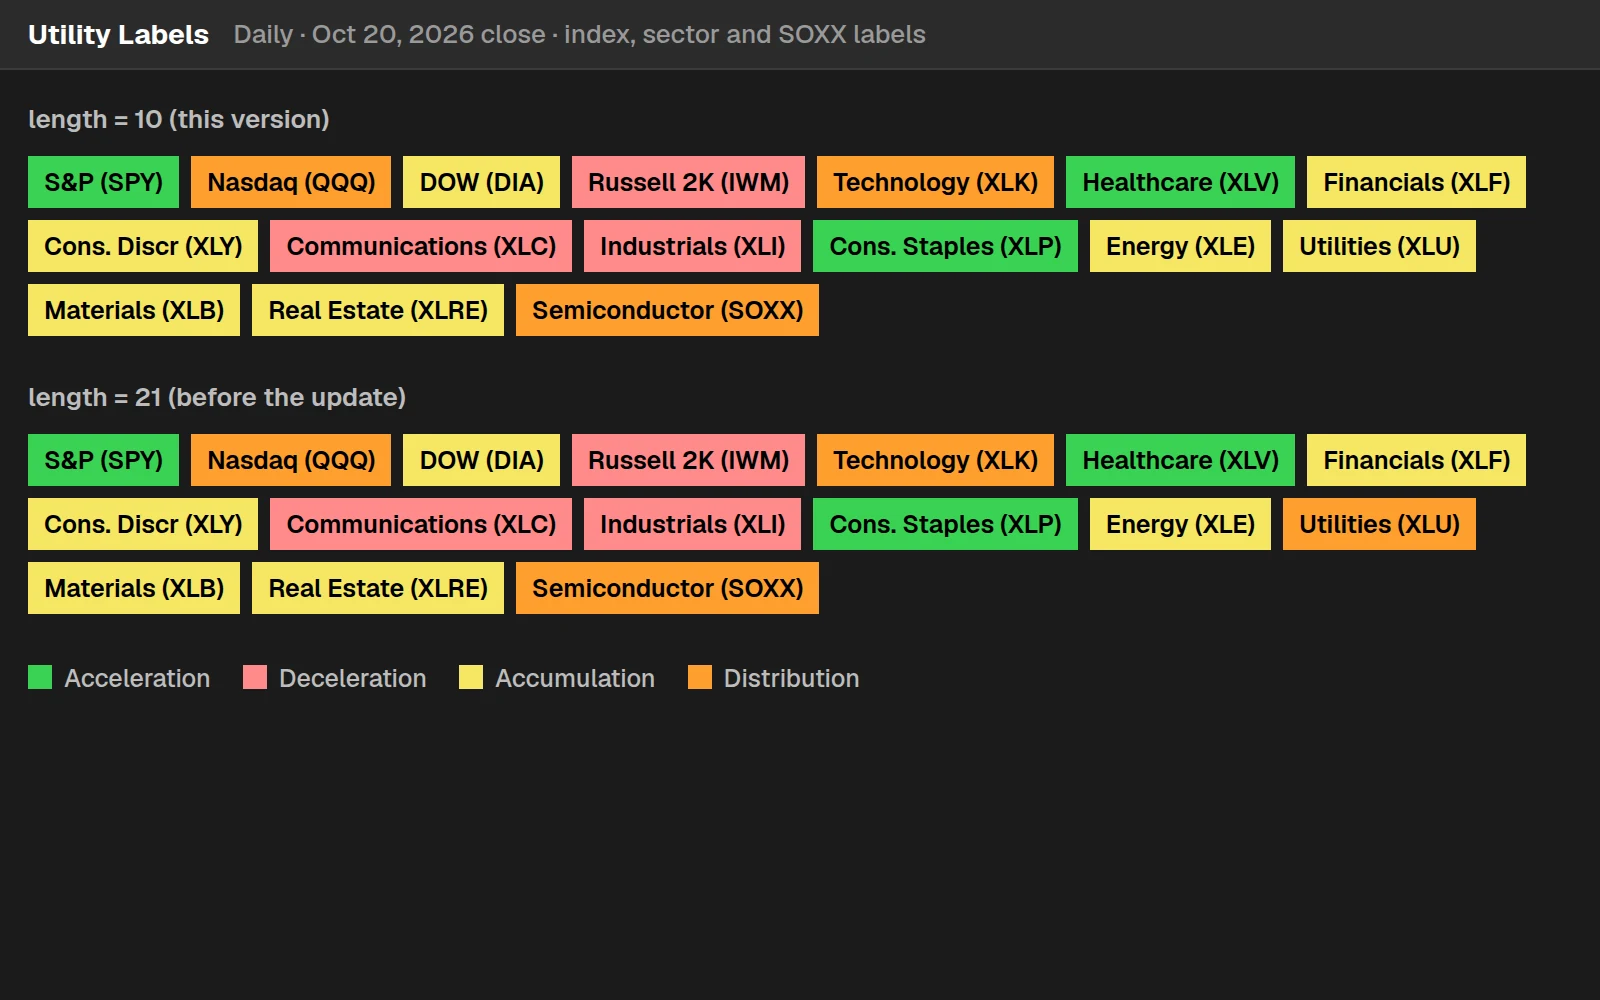
Task: Click Technology (XLK) under length = 21
Action: [x=935, y=460]
